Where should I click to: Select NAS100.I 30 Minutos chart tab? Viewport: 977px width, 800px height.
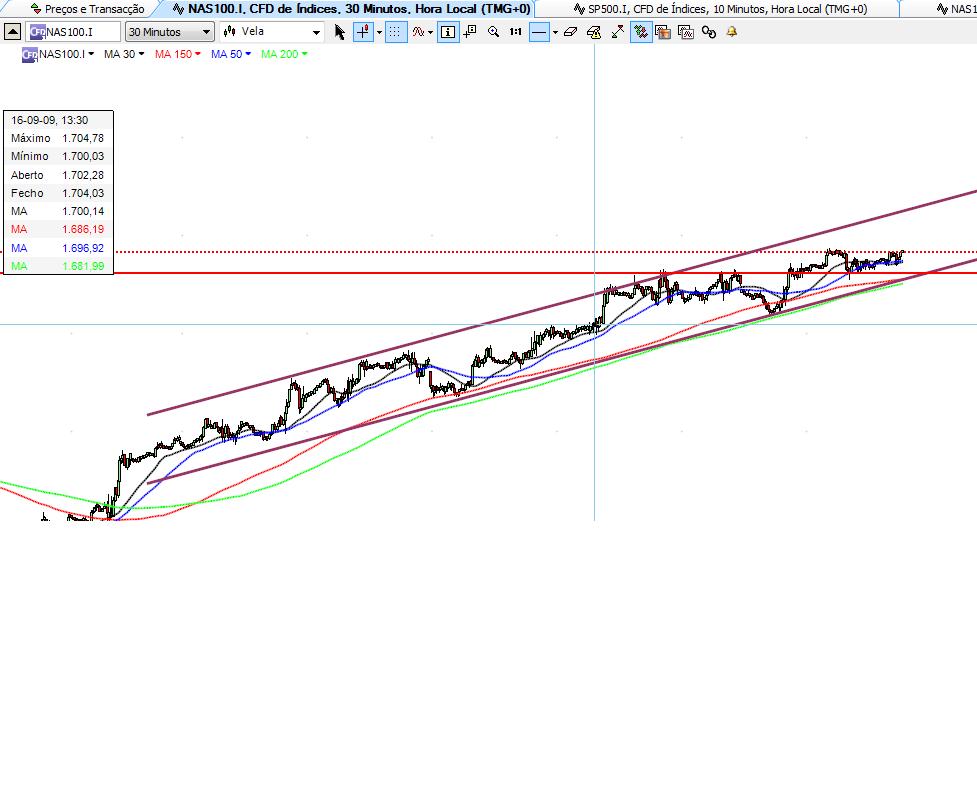point(352,9)
